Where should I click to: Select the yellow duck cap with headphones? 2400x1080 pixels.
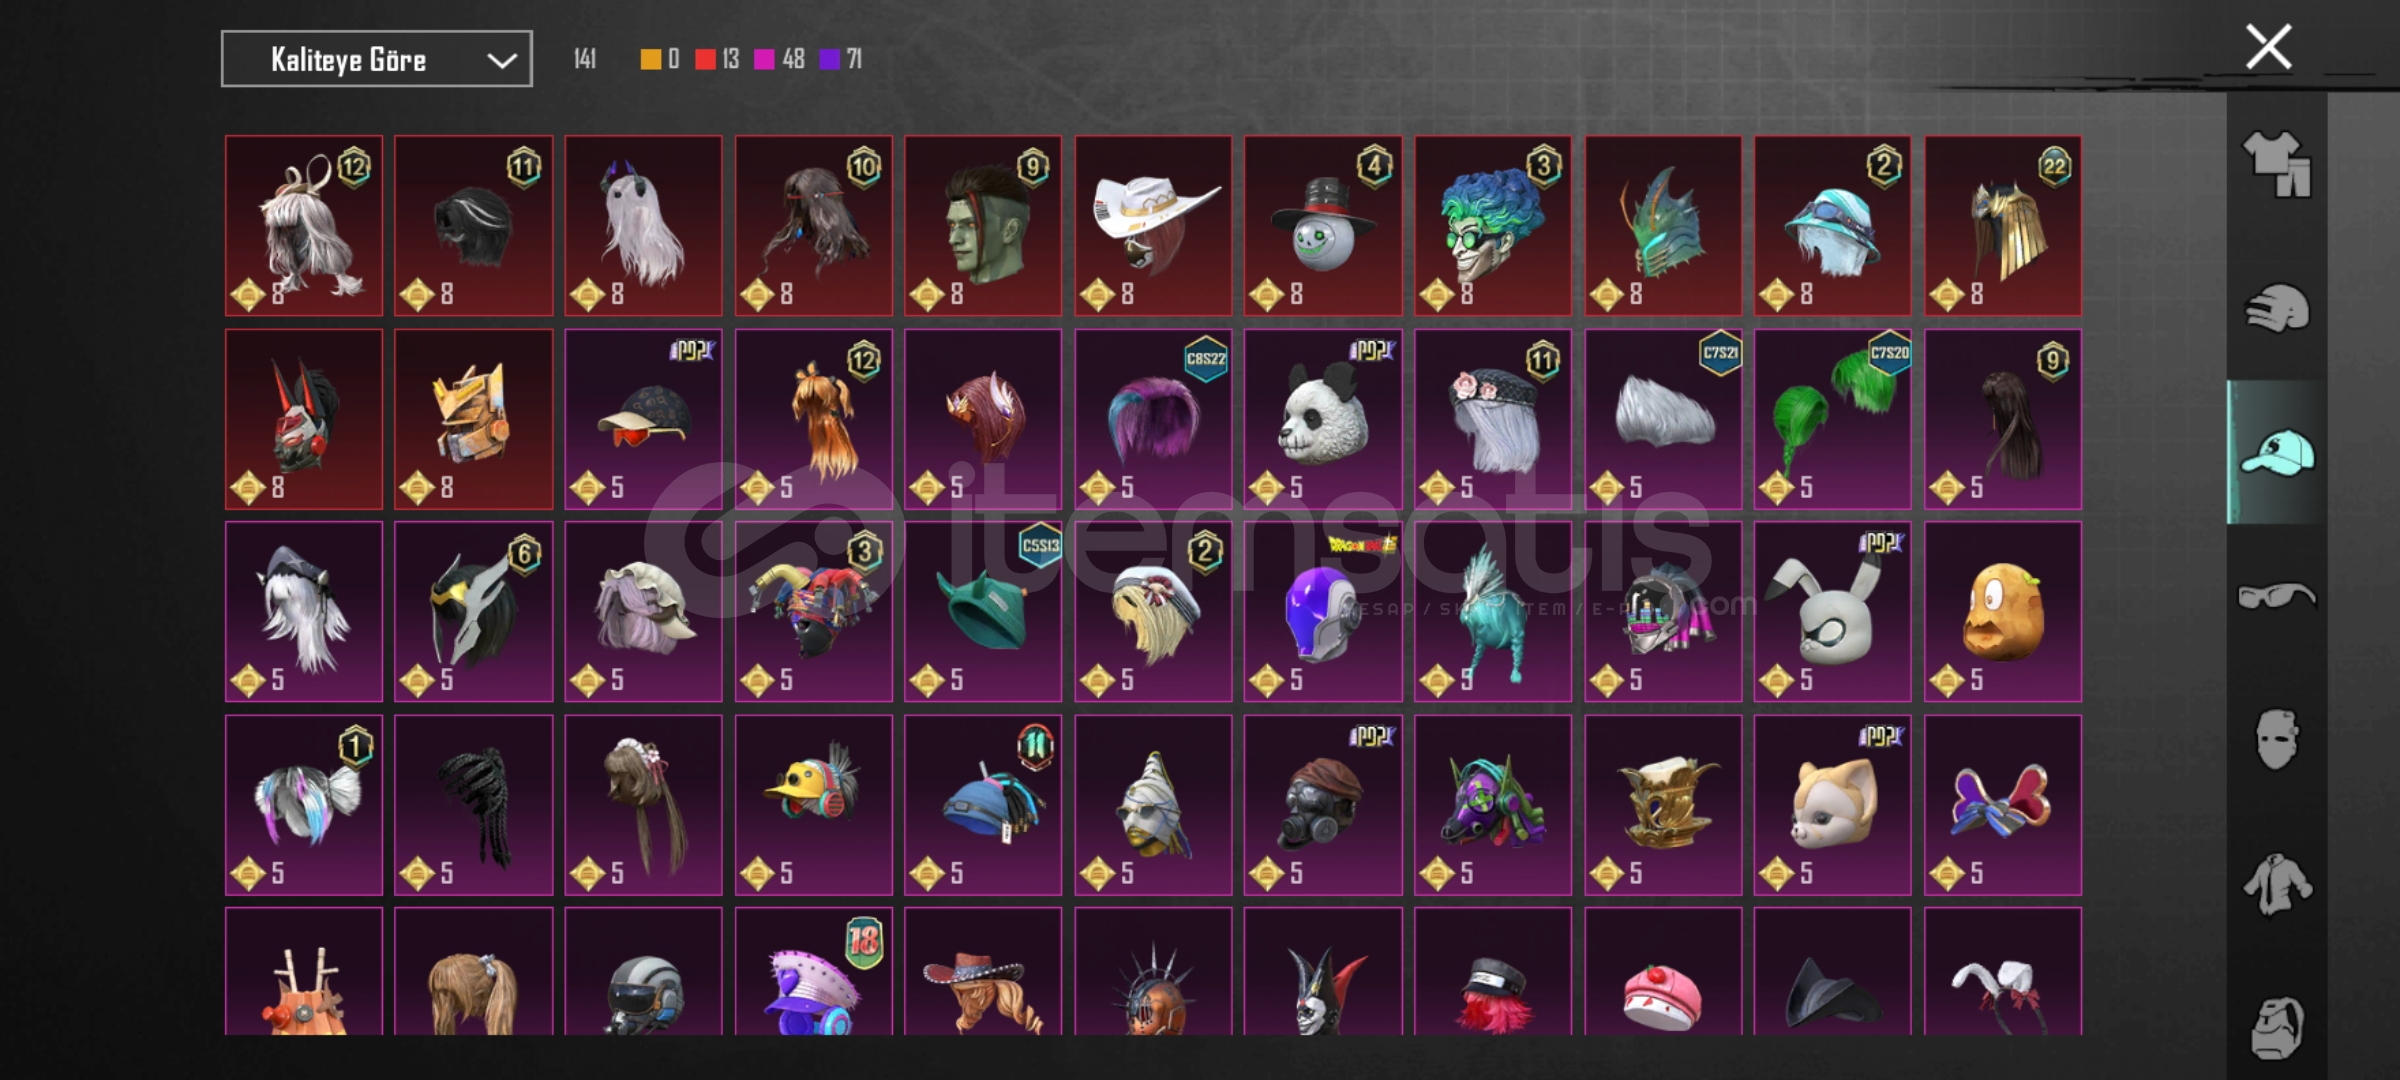coord(814,805)
